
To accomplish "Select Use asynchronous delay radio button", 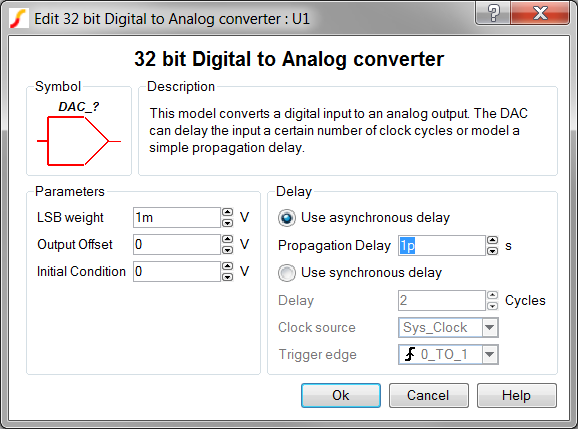I will pyautogui.click(x=287, y=218).
